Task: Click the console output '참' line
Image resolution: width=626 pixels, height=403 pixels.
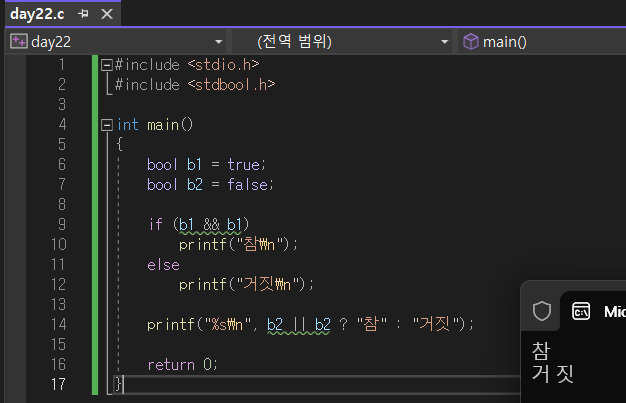Action: [x=541, y=351]
